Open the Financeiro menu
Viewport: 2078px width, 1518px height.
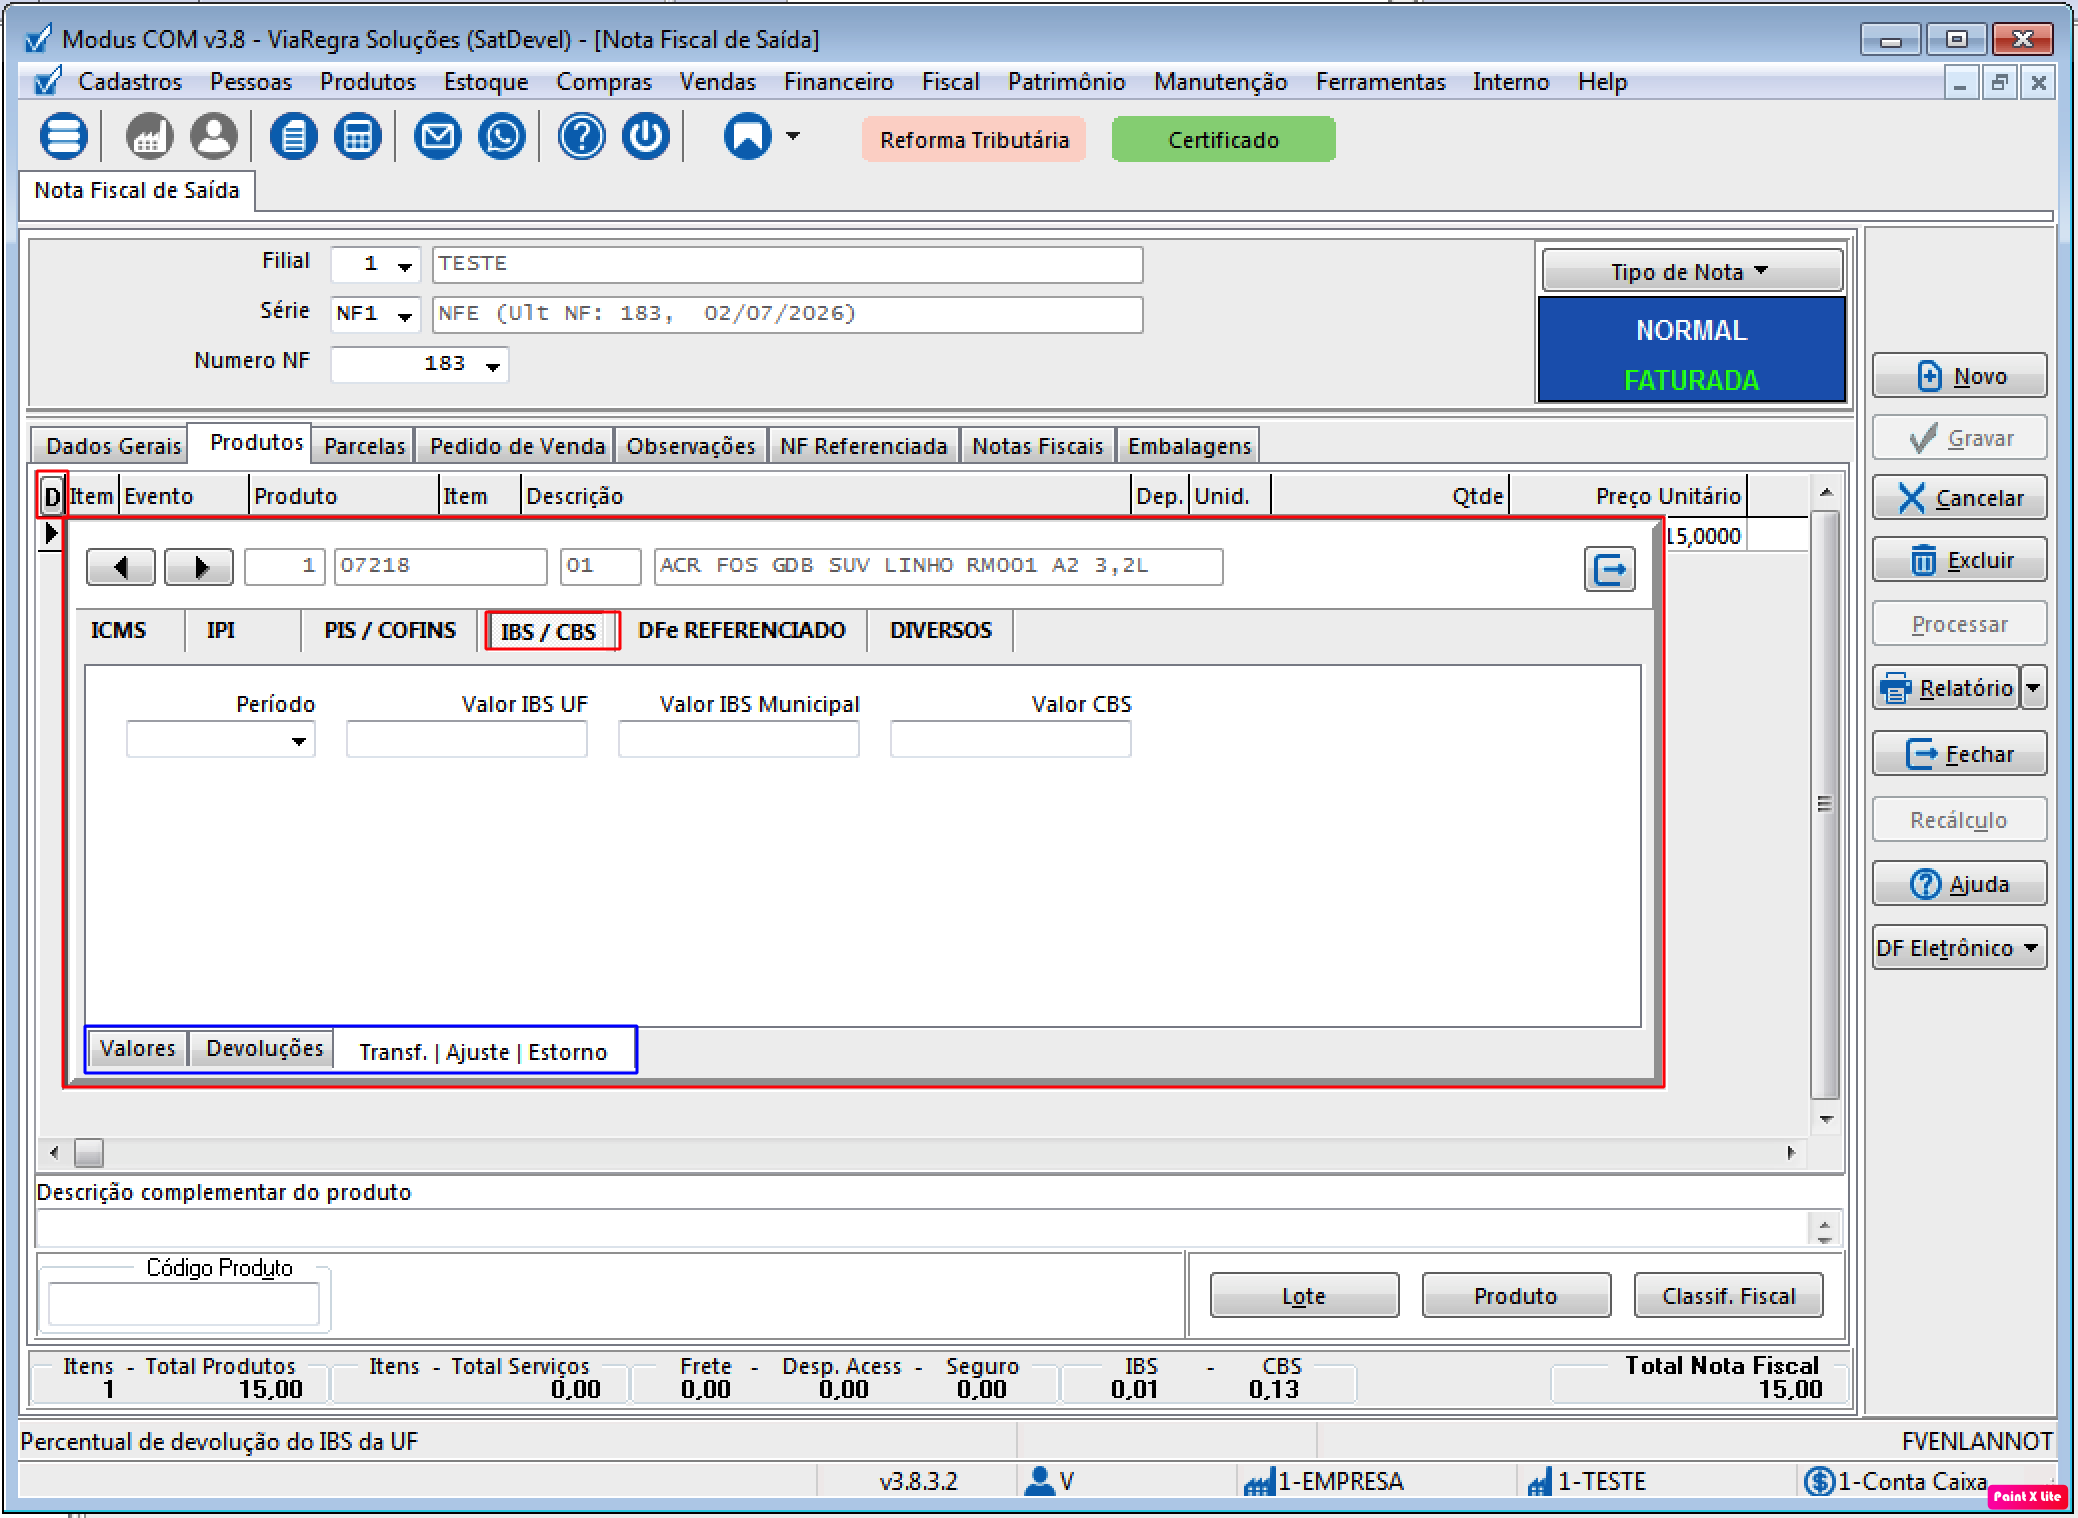pyautogui.click(x=838, y=82)
